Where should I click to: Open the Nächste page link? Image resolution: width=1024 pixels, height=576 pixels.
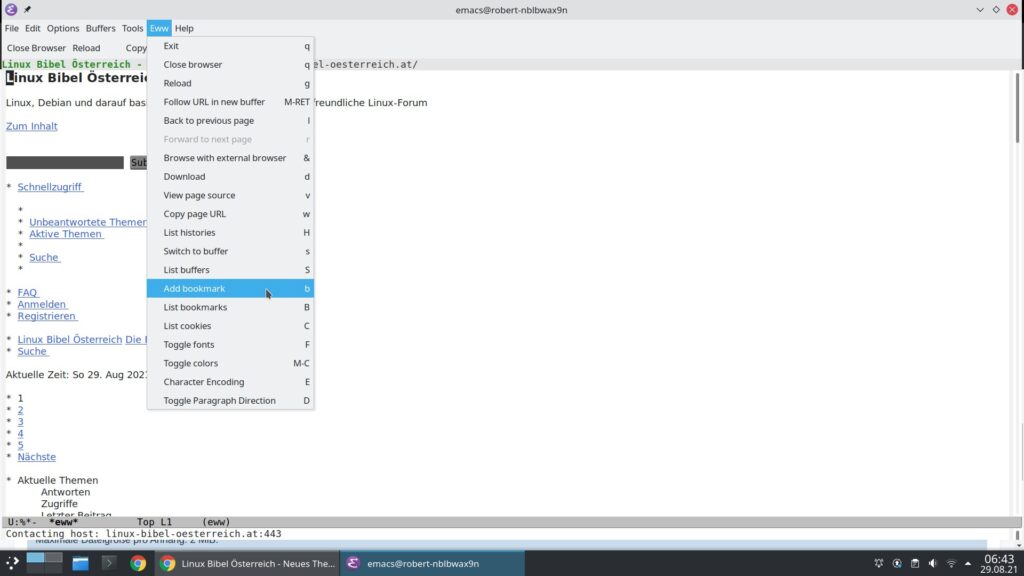[x=37, y=457]
